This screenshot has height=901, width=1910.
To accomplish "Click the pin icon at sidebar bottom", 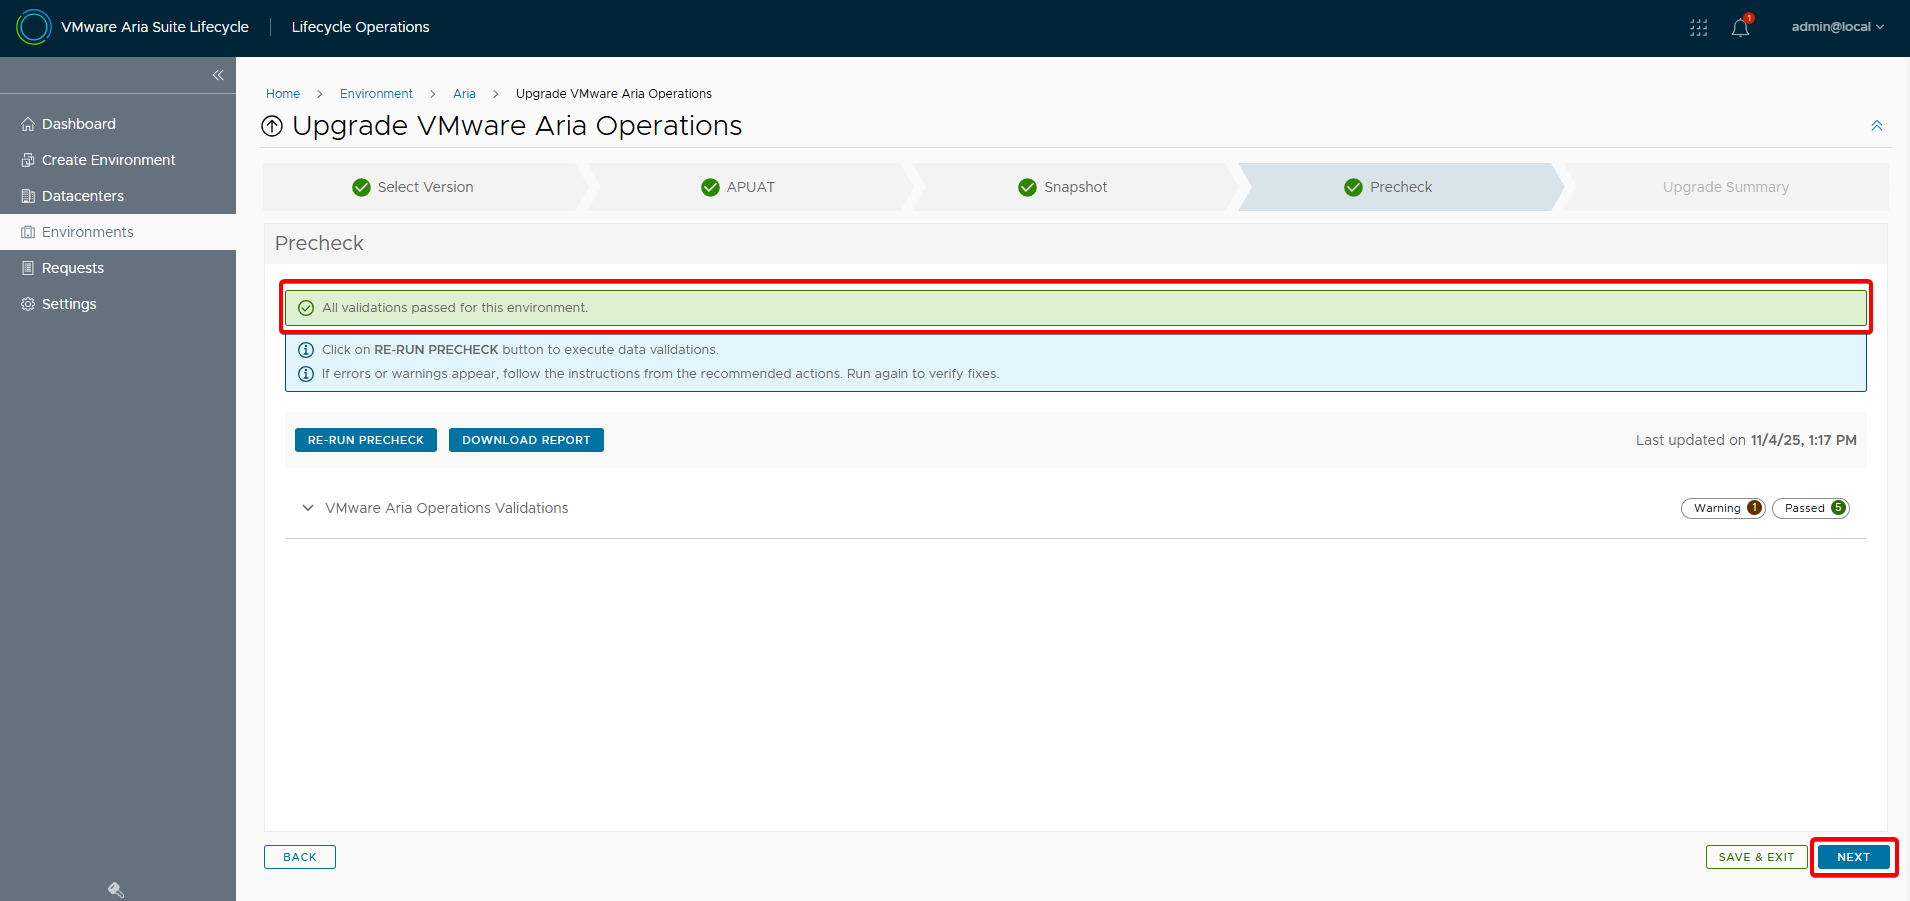I will tap(116, 889).
